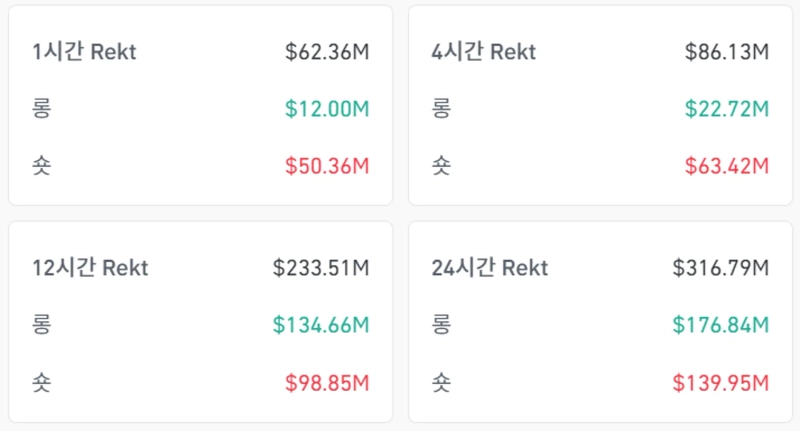Select the 12시간 total $233.51M value
This screenshot has width=800, height=431.
pyautogui.click(x=321, y=268)
